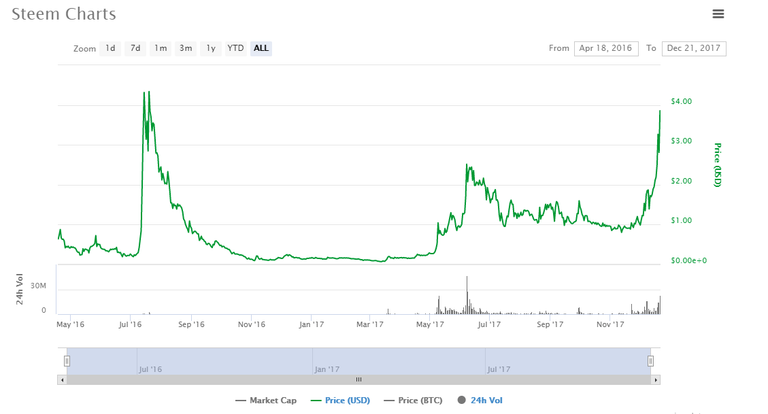The height and width of the screenshot is (414, 768).
Task: Click the Nov '16 axis label
Action: [x=251, y=324]
